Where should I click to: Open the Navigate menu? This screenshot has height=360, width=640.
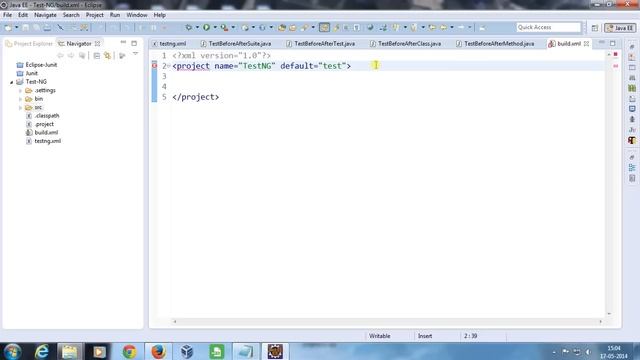pyautogui.click(x=45, y=15)
